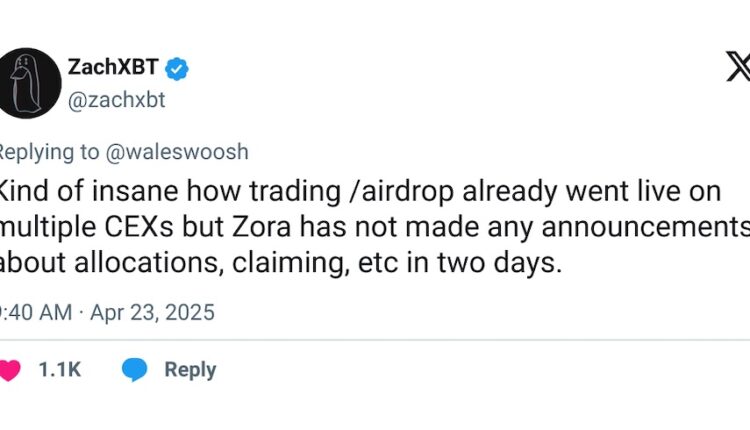Click the Apr 23, 2025 date
Image resolution: width=750 pixels, height=430 pixels.
tap(152, 312)
